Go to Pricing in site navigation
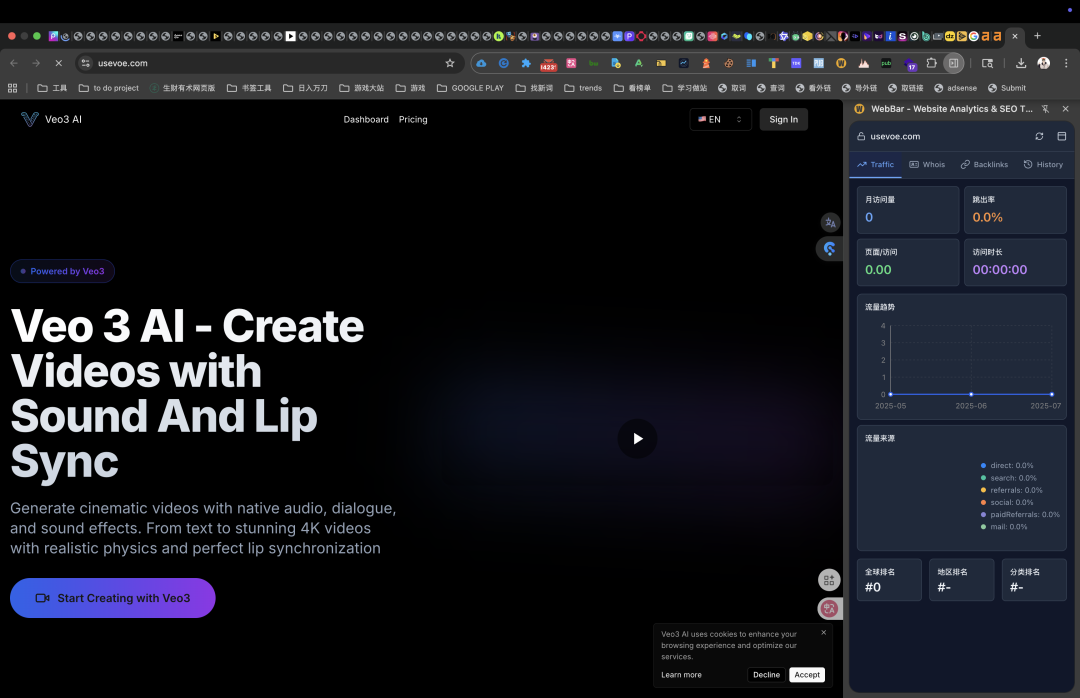The width and height of the screenshot is (1080, 698). click(413, 119)
